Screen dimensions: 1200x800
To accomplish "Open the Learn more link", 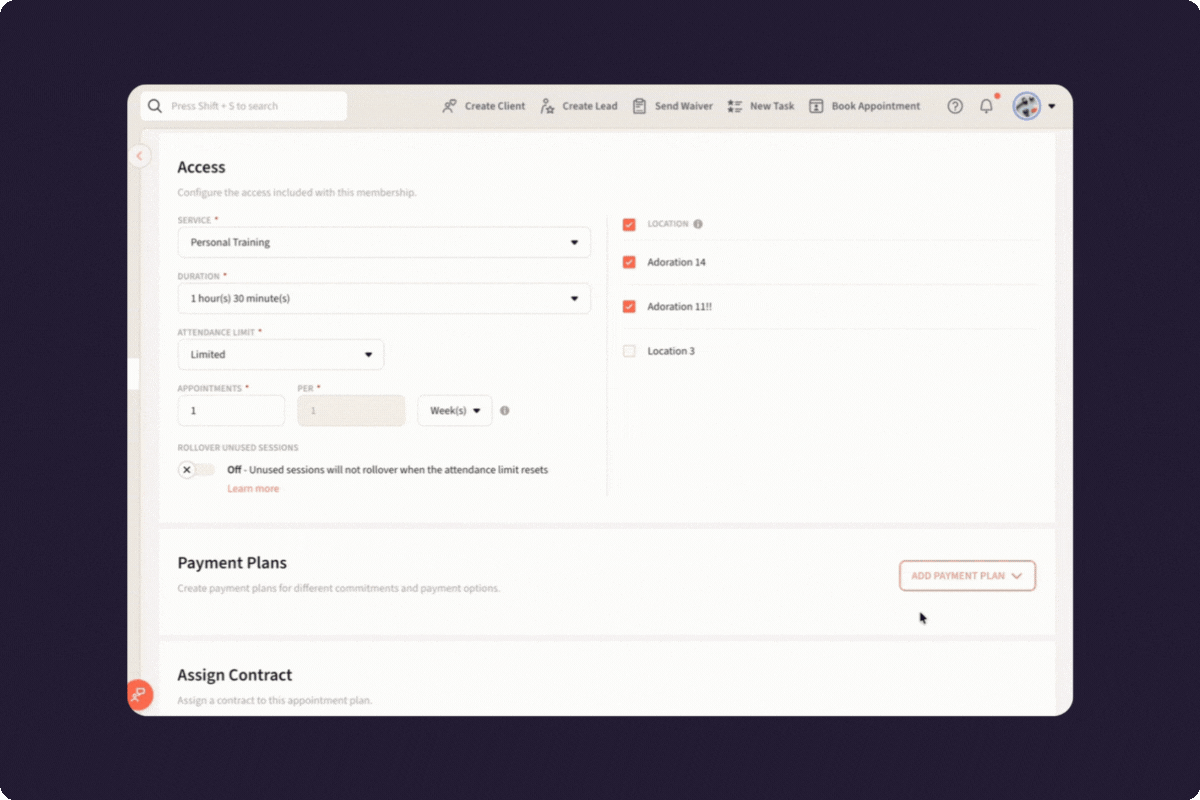I will tap(253, 488).
